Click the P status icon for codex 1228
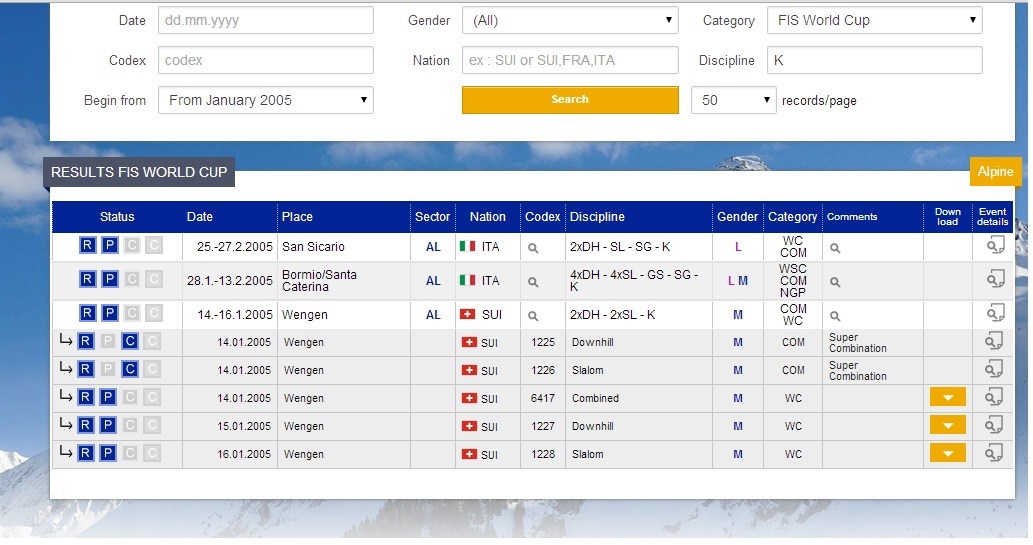Viewport: 1033px width, 545px height. (x=107, y=453)
